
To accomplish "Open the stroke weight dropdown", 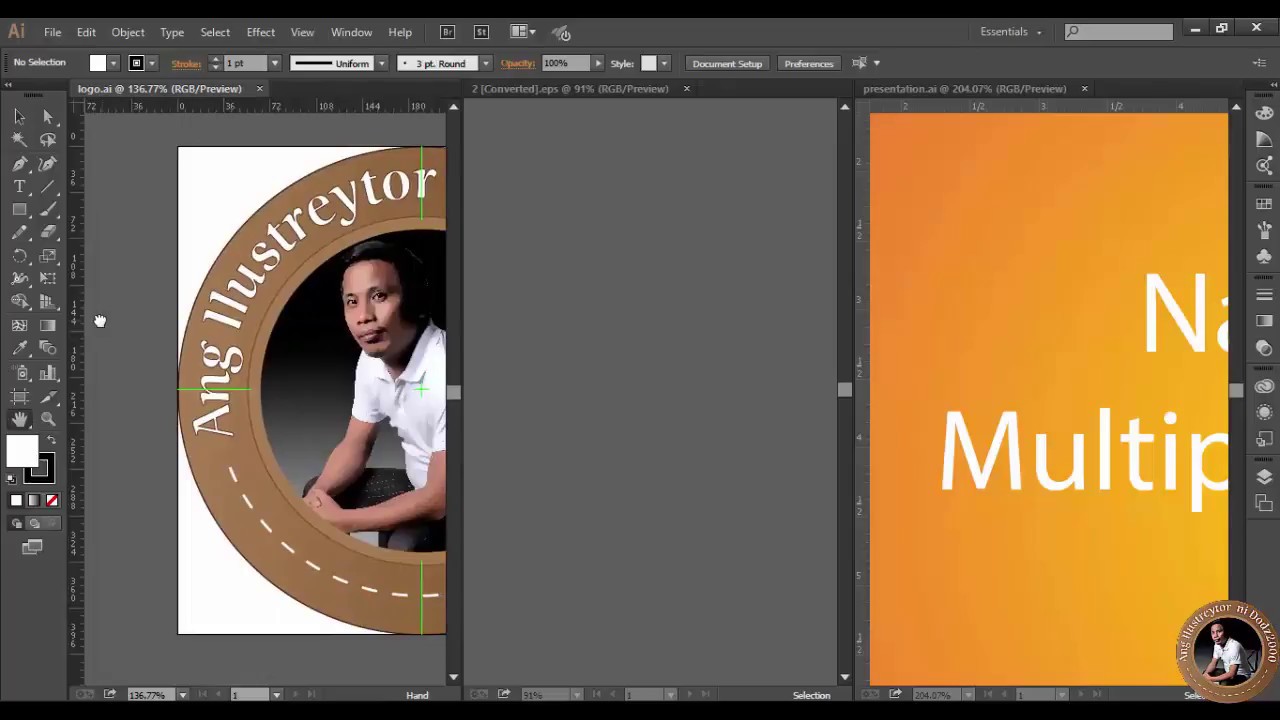I will (275, 63).
